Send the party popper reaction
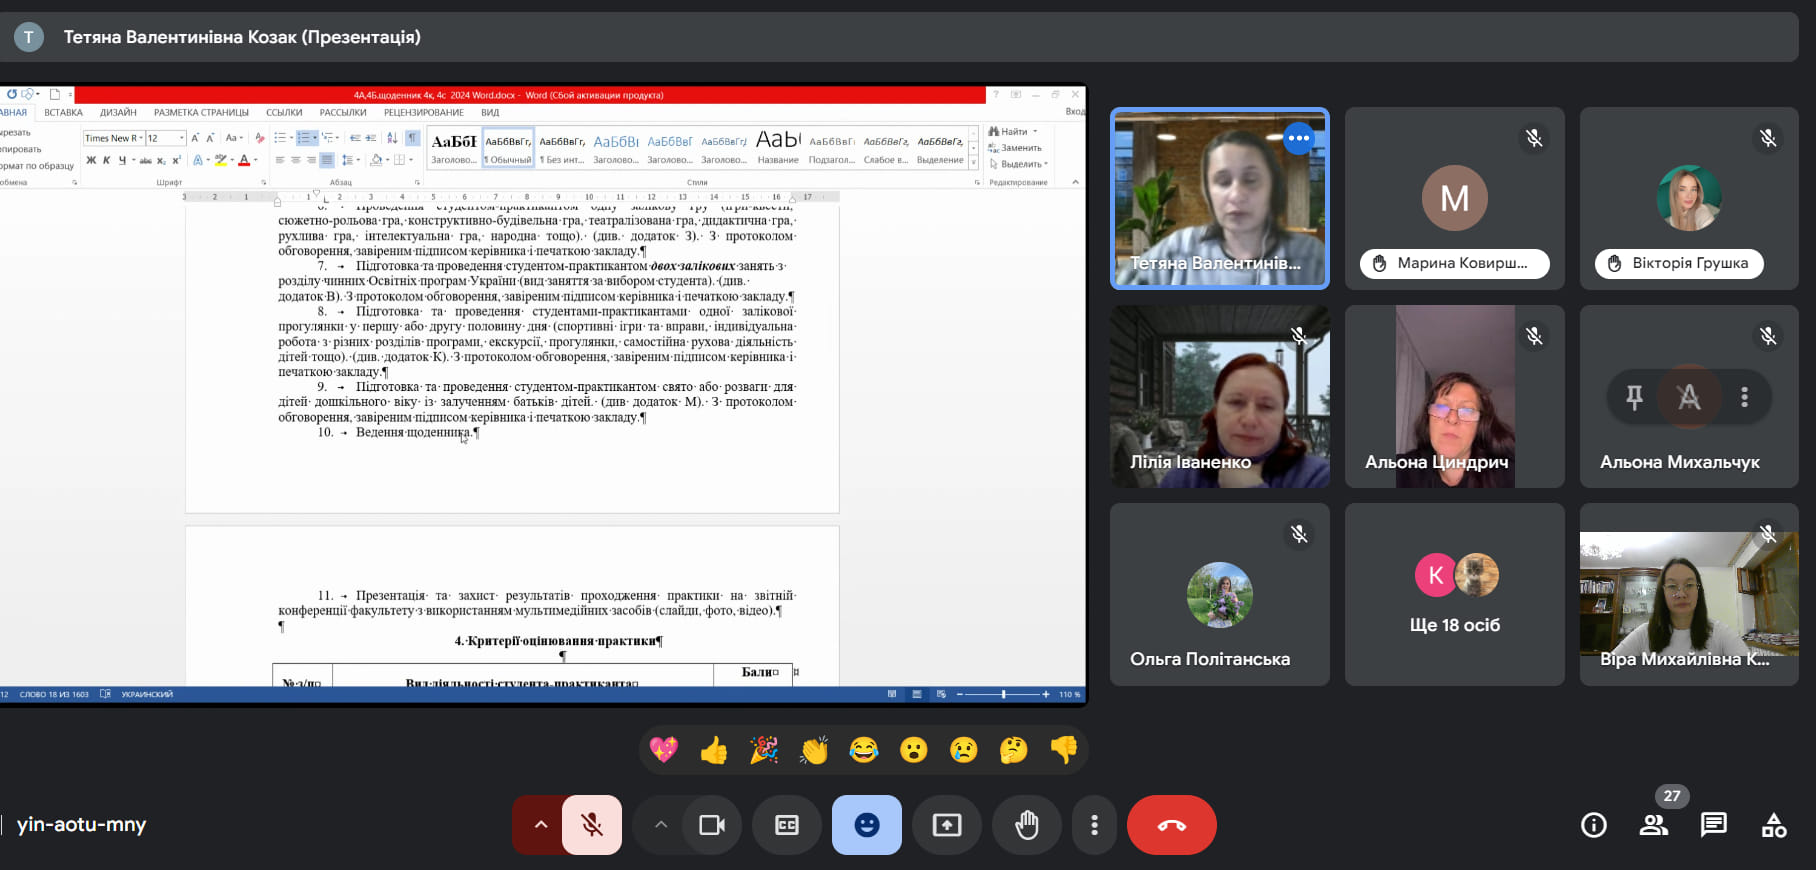 pyautogui.click(x=764, y=750)
